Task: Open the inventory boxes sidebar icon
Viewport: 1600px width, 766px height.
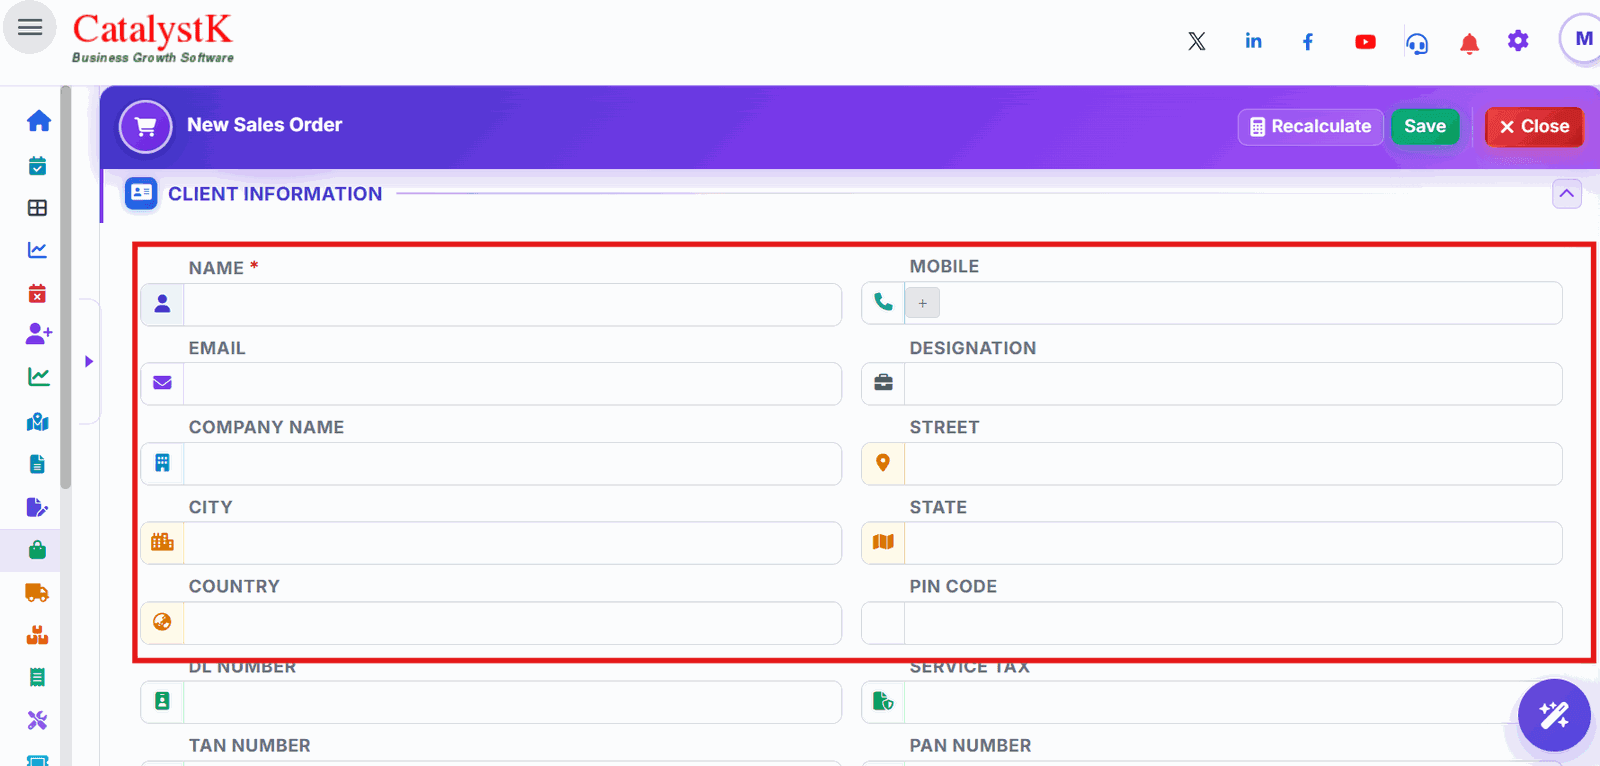Action: point(37,635)
